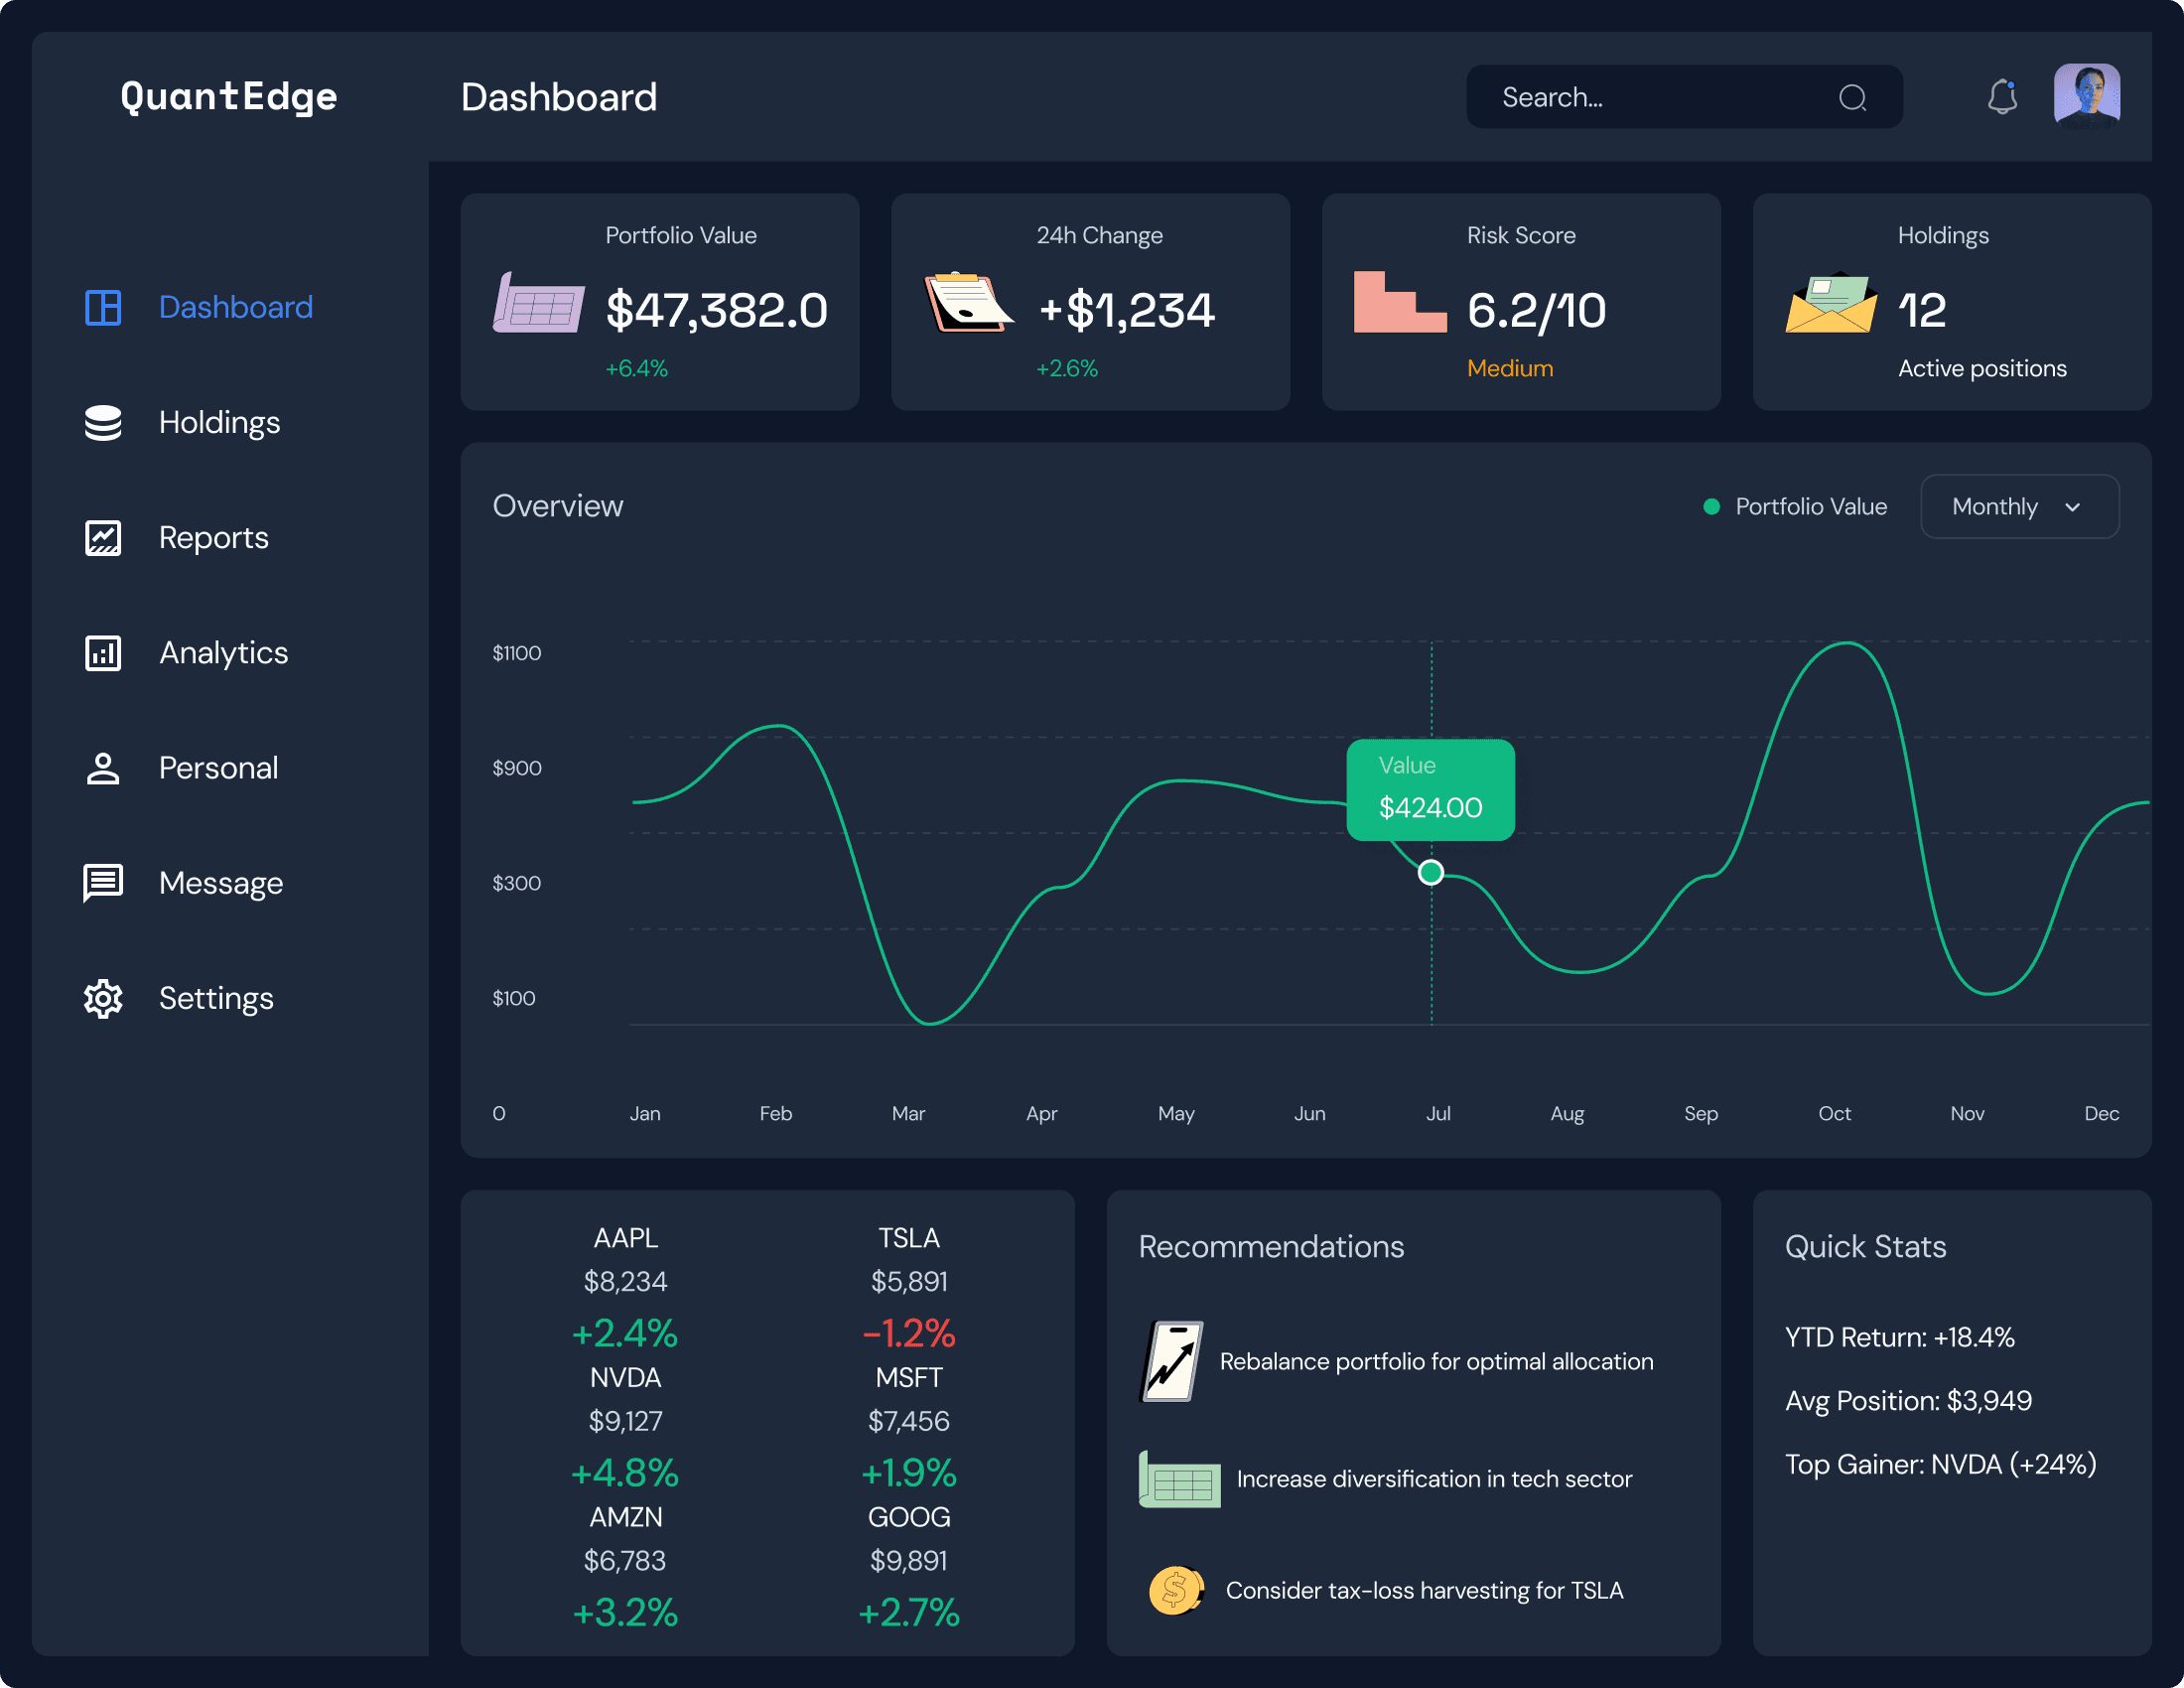Screen dimensions: 2184x1688
Task: Click the Holdings envelope icon
Action: (x=1831, y=303)
